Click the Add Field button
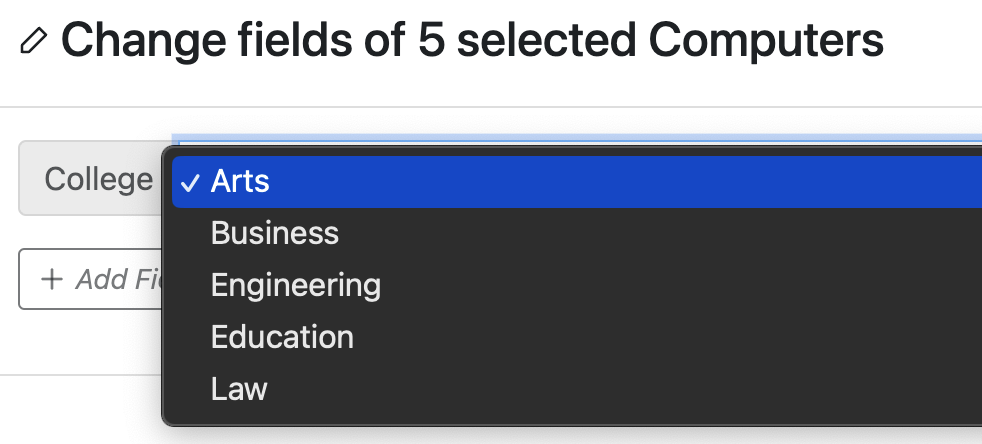 (91, 279)
